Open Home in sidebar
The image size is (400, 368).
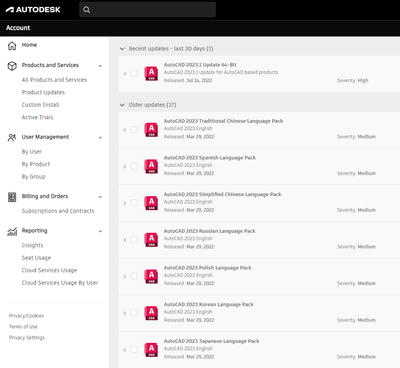coord(29,45)
